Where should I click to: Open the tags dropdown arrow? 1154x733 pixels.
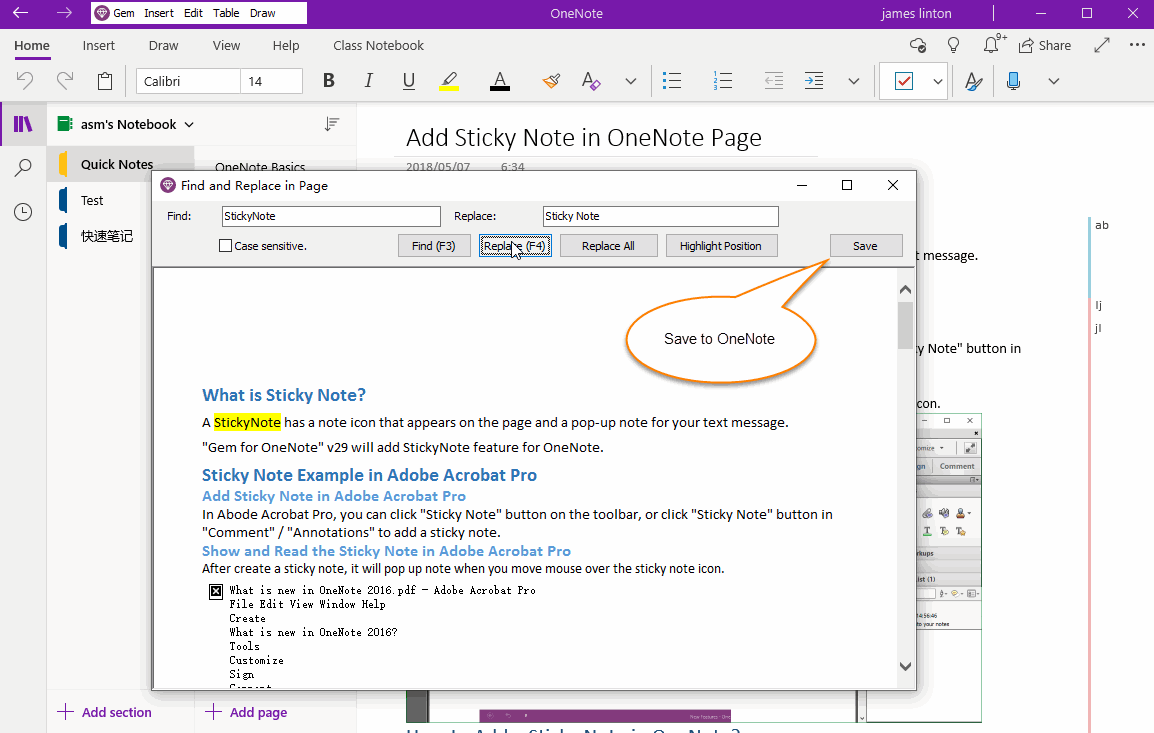938,81
